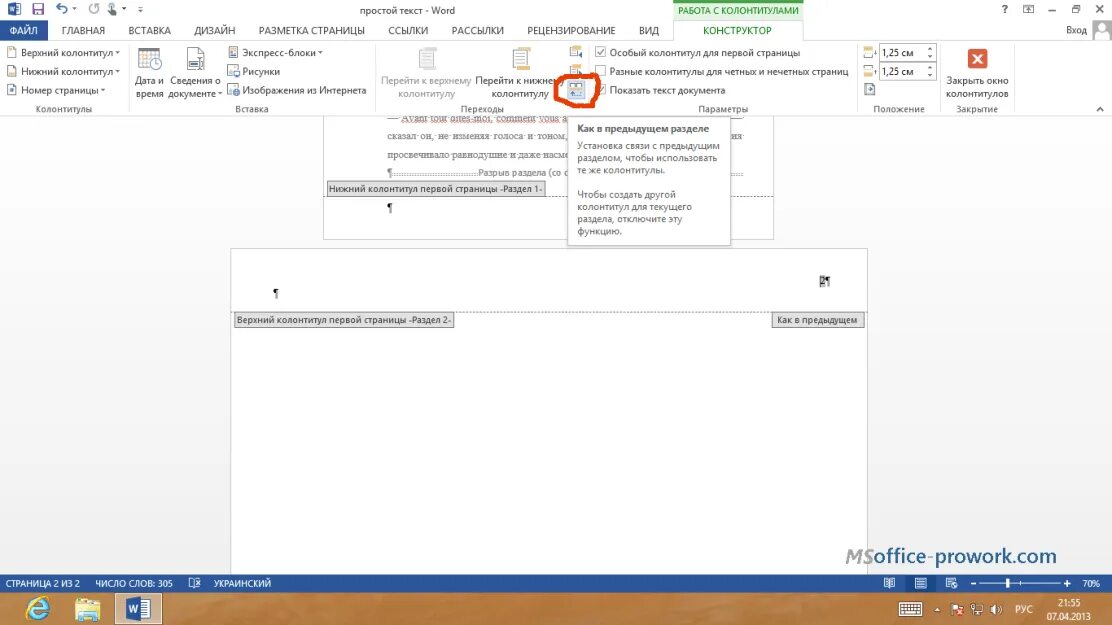Click УКРАИНСКИЙ language indicator

pos(242,583)
